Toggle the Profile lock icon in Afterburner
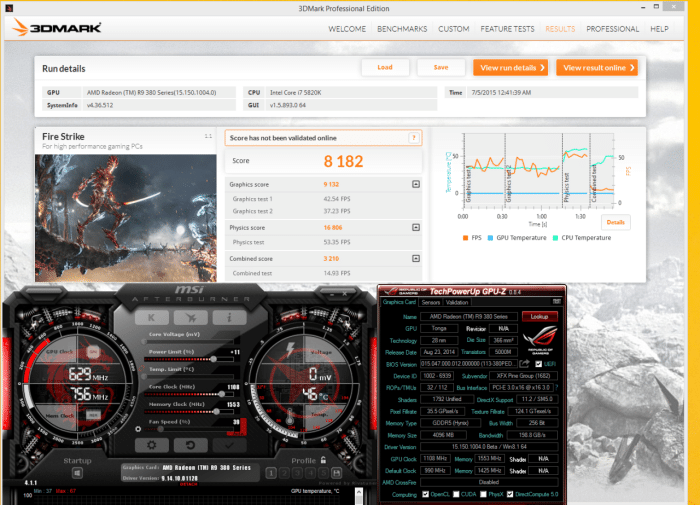700x505 pixels. 323,460
